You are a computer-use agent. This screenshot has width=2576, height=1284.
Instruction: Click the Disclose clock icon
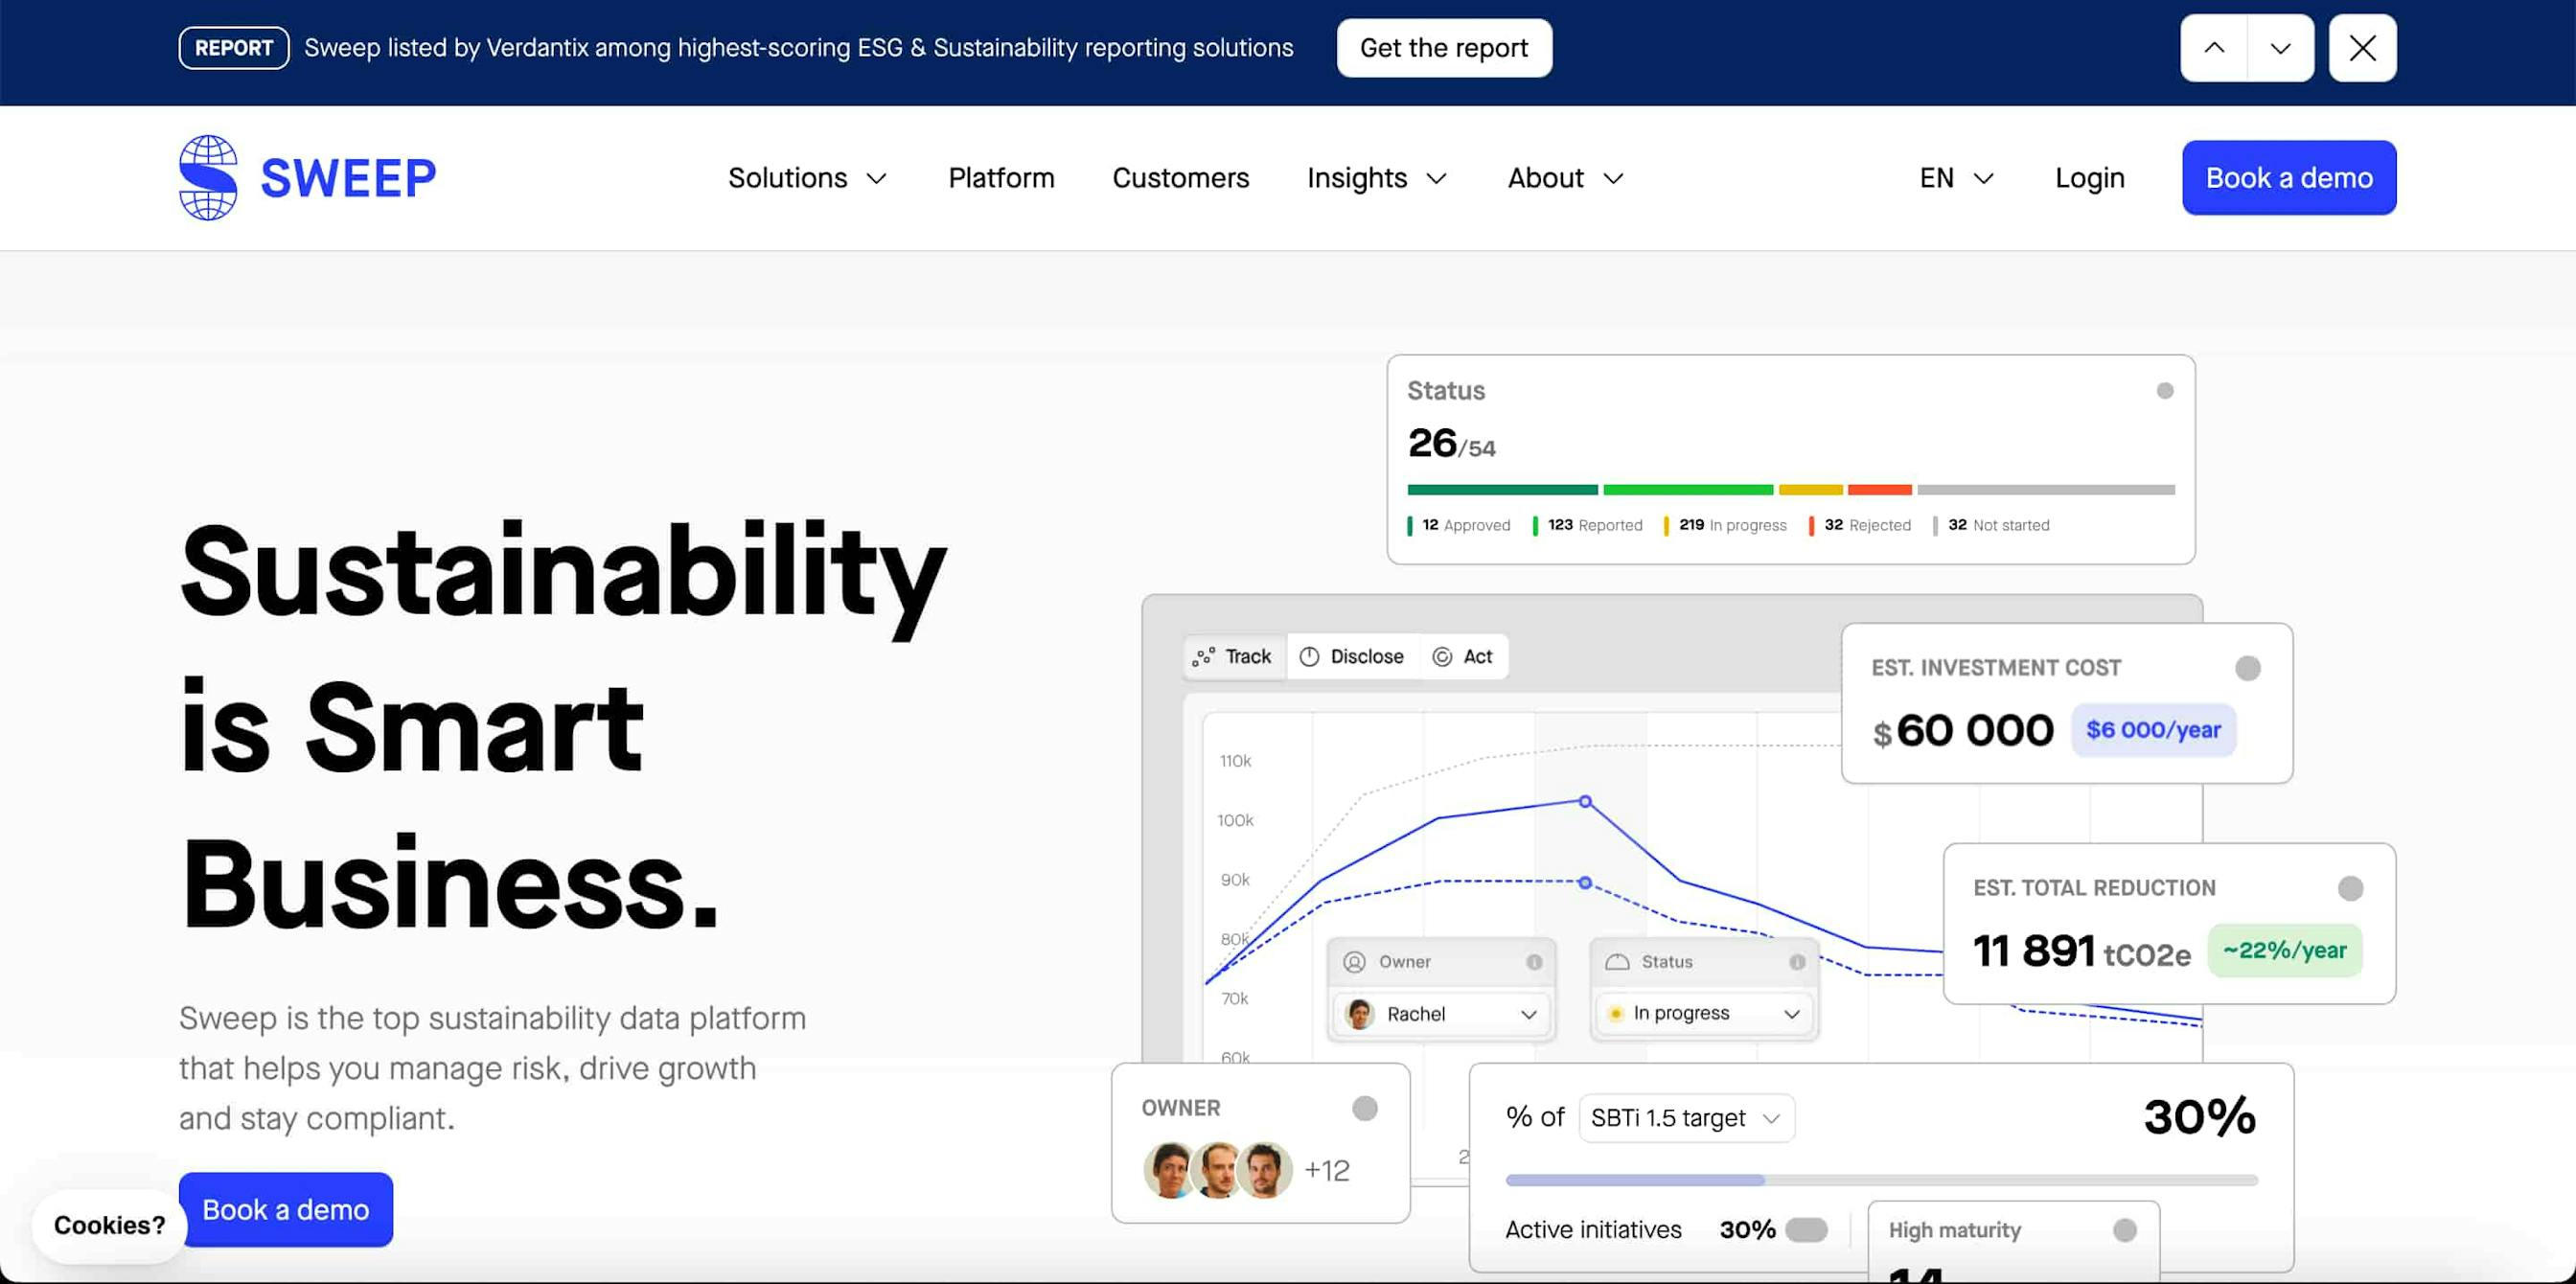click(x=1309, y=657)
